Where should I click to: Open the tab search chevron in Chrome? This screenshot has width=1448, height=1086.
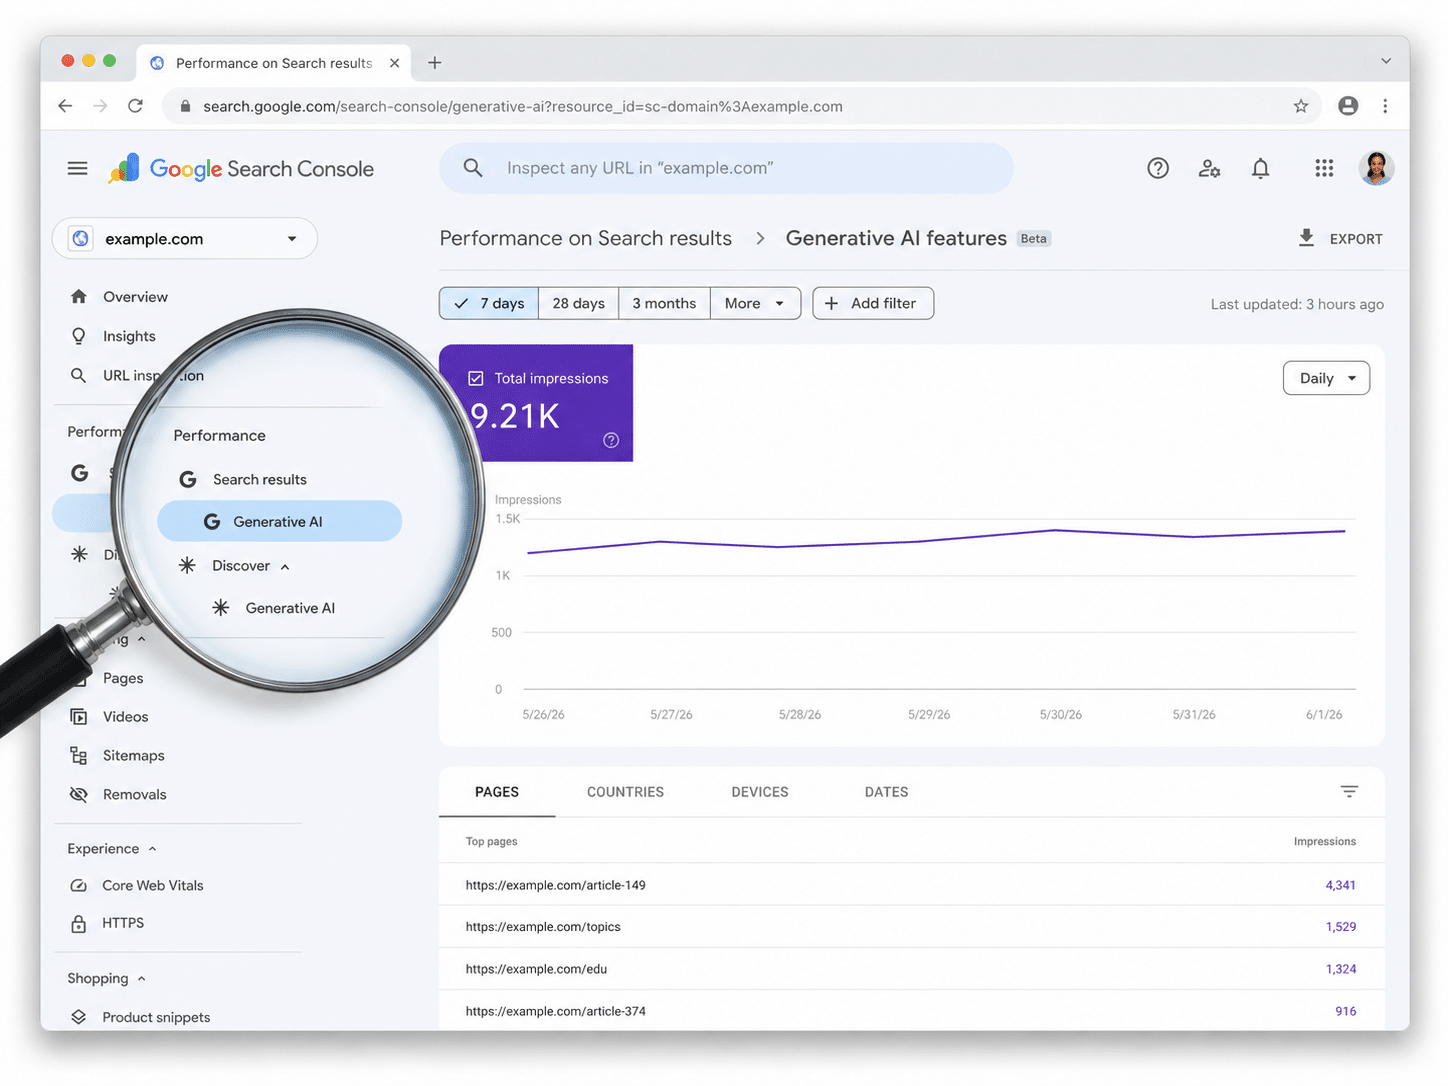[1386, 61]
